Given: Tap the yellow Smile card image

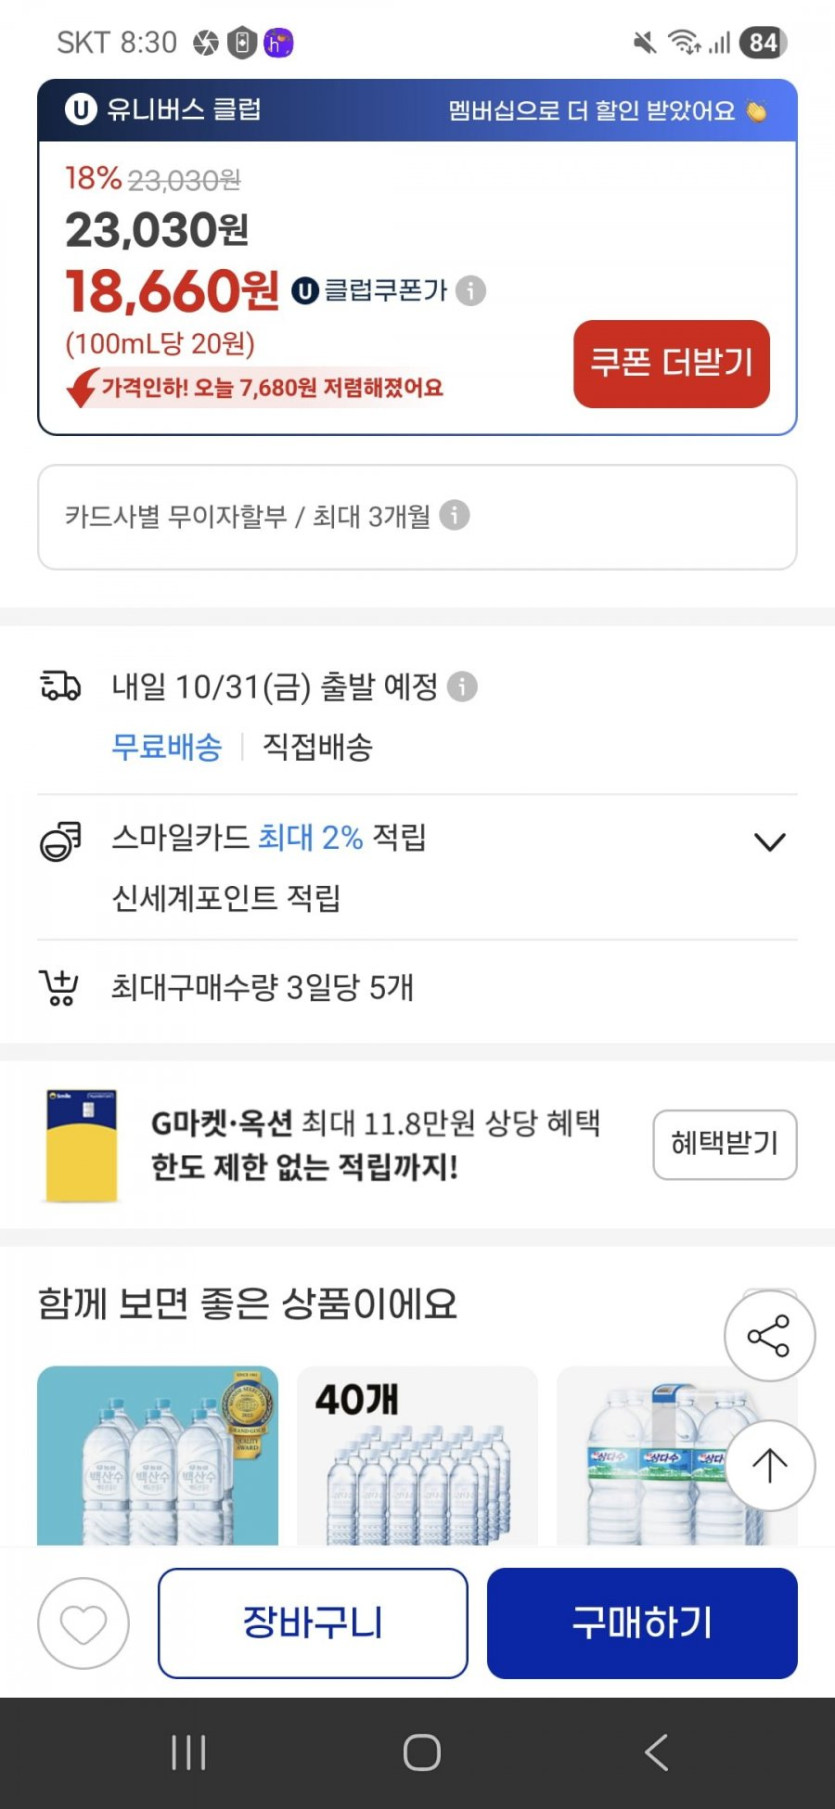Looking at the screenshot, I should pyautogui.click(x=82, y=1145).
